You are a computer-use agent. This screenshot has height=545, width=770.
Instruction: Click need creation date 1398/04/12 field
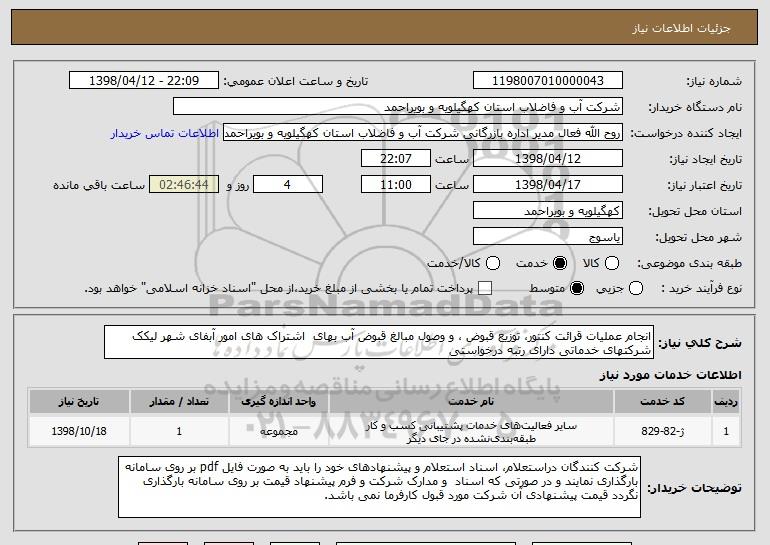(x=548, y=159)
